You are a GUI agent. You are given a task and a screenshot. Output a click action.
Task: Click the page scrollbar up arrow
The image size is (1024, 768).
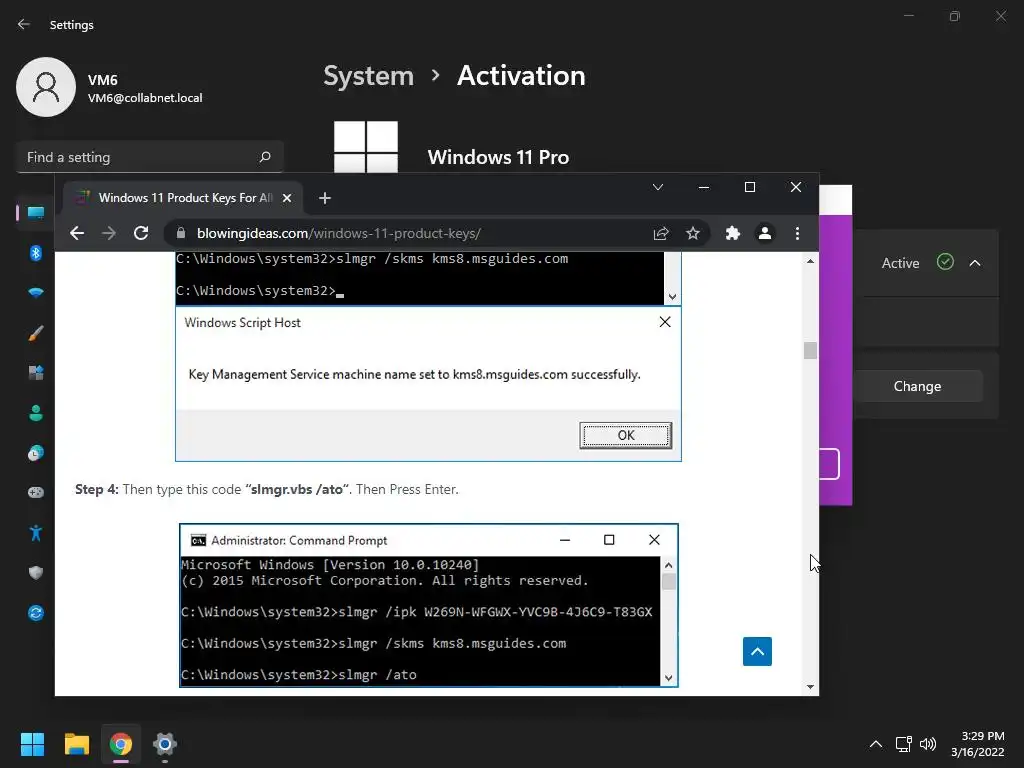(810, 261)
